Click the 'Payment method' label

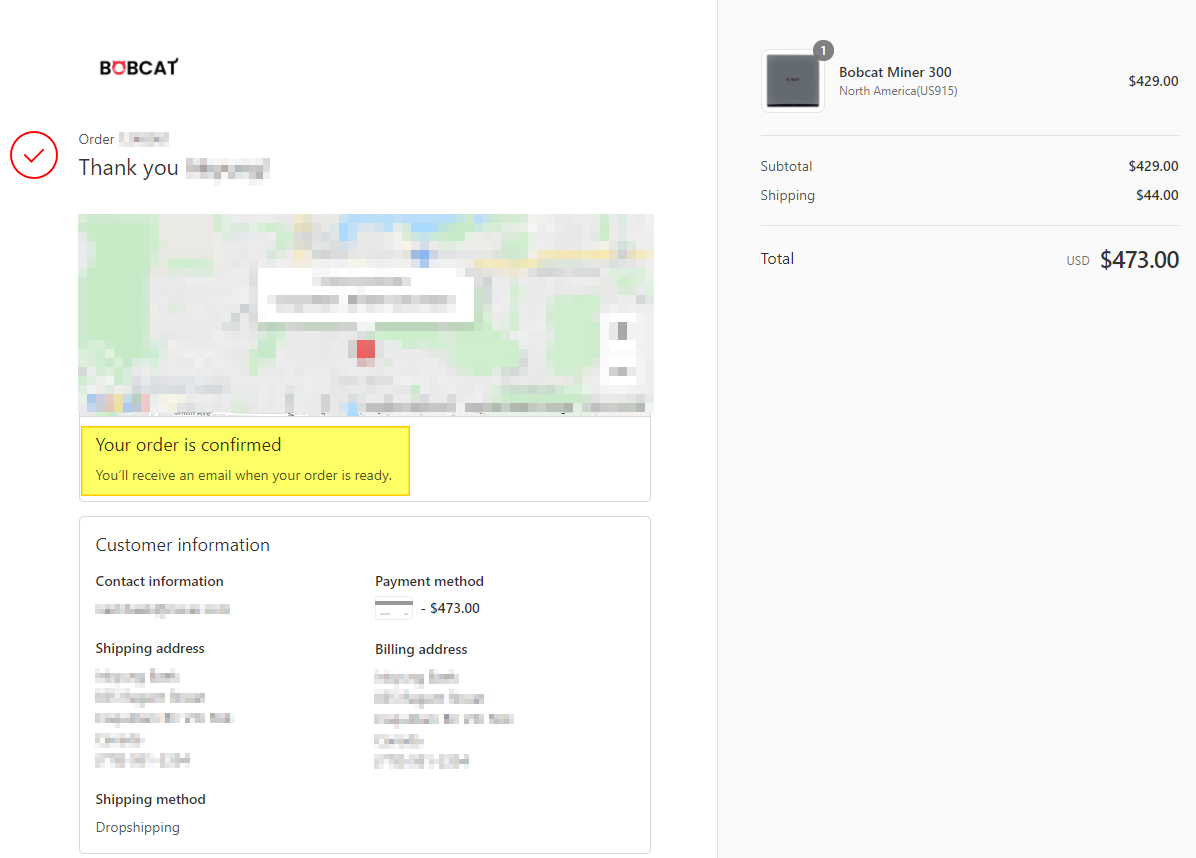(429, 581)
